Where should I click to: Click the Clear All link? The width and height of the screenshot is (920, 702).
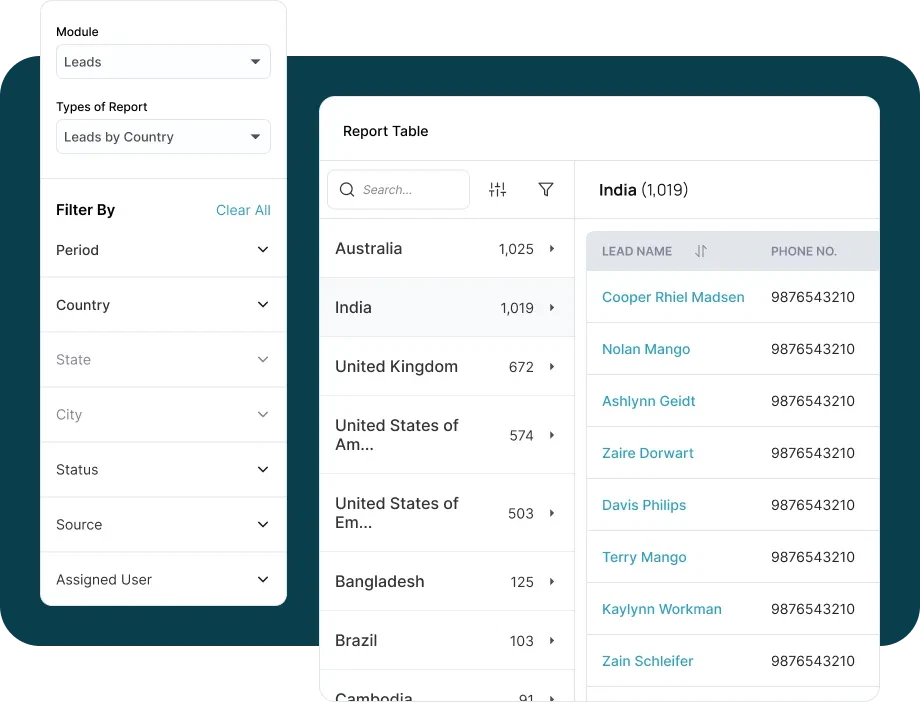[x=243, y=210]
